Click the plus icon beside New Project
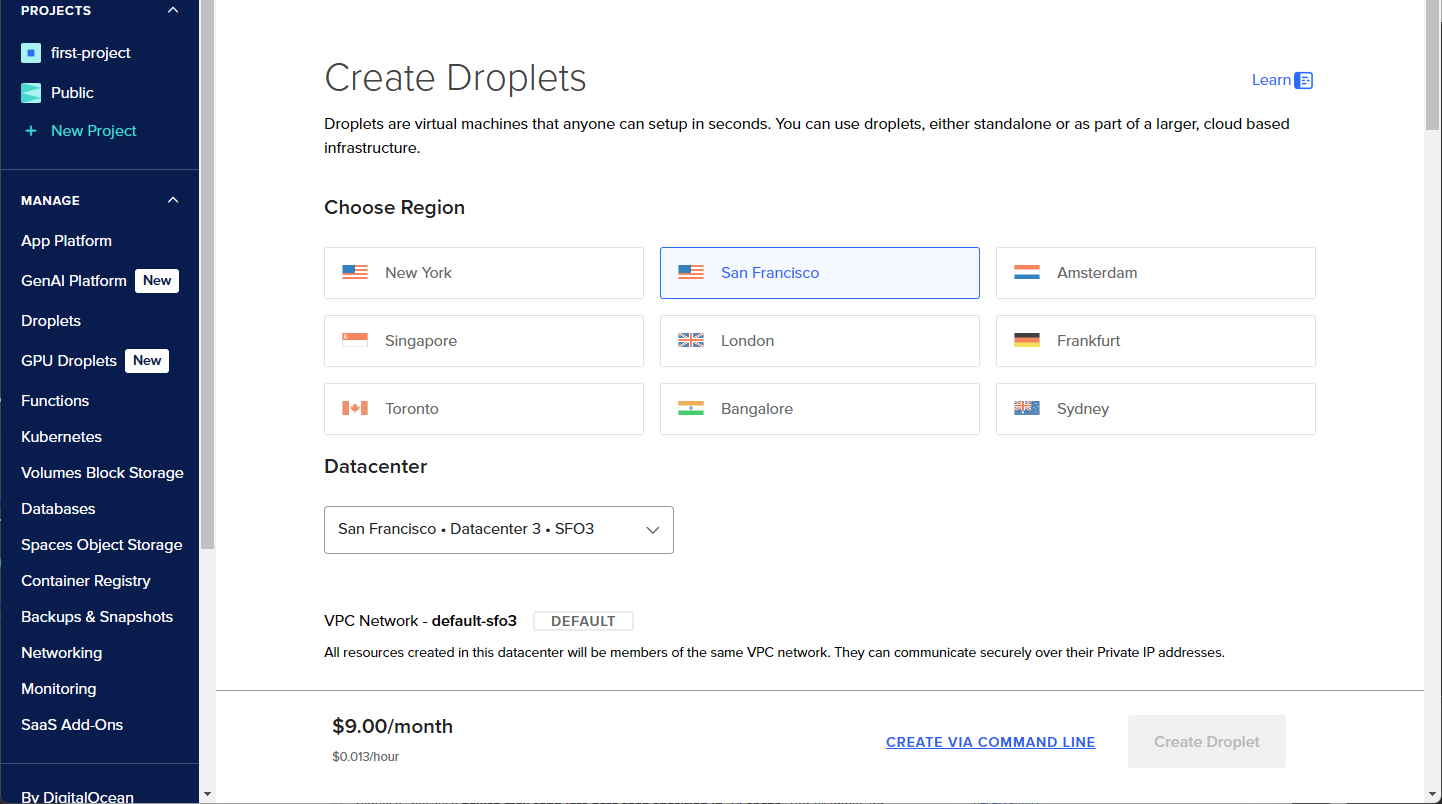1442x804 pixels. [31, 131]
